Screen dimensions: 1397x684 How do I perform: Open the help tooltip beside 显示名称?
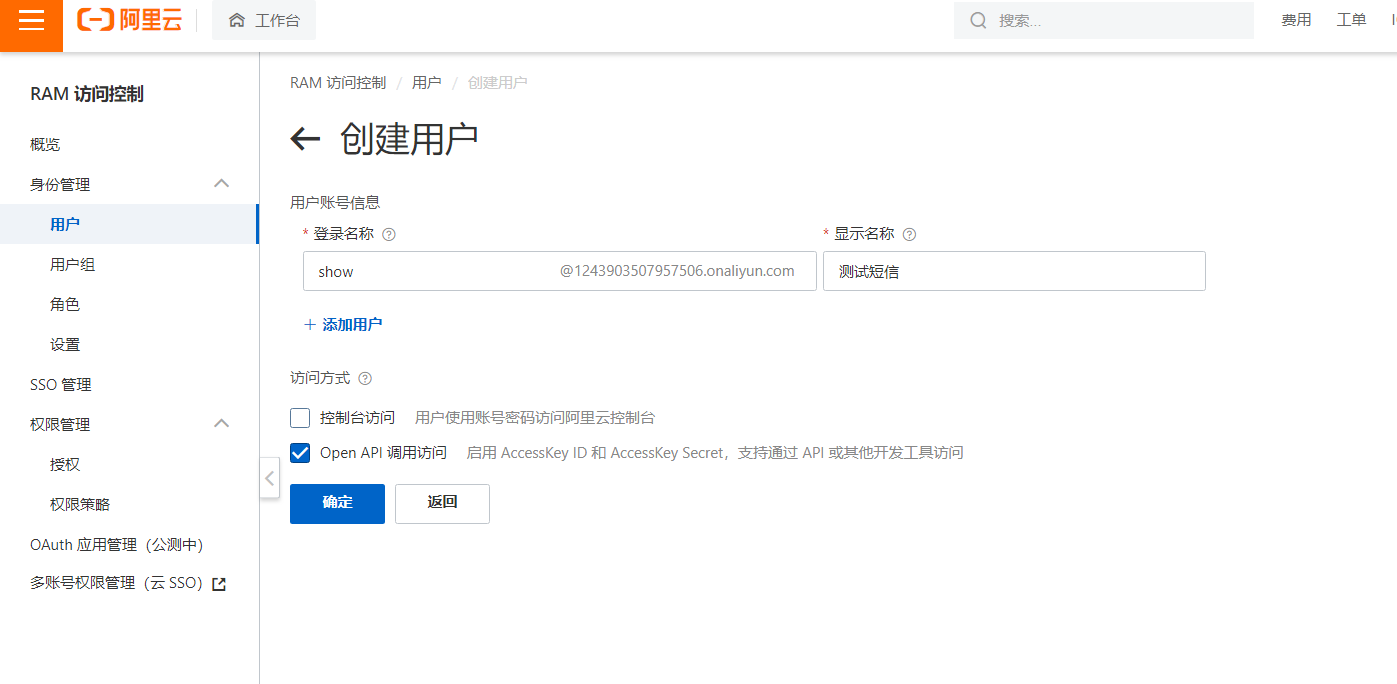909,233
